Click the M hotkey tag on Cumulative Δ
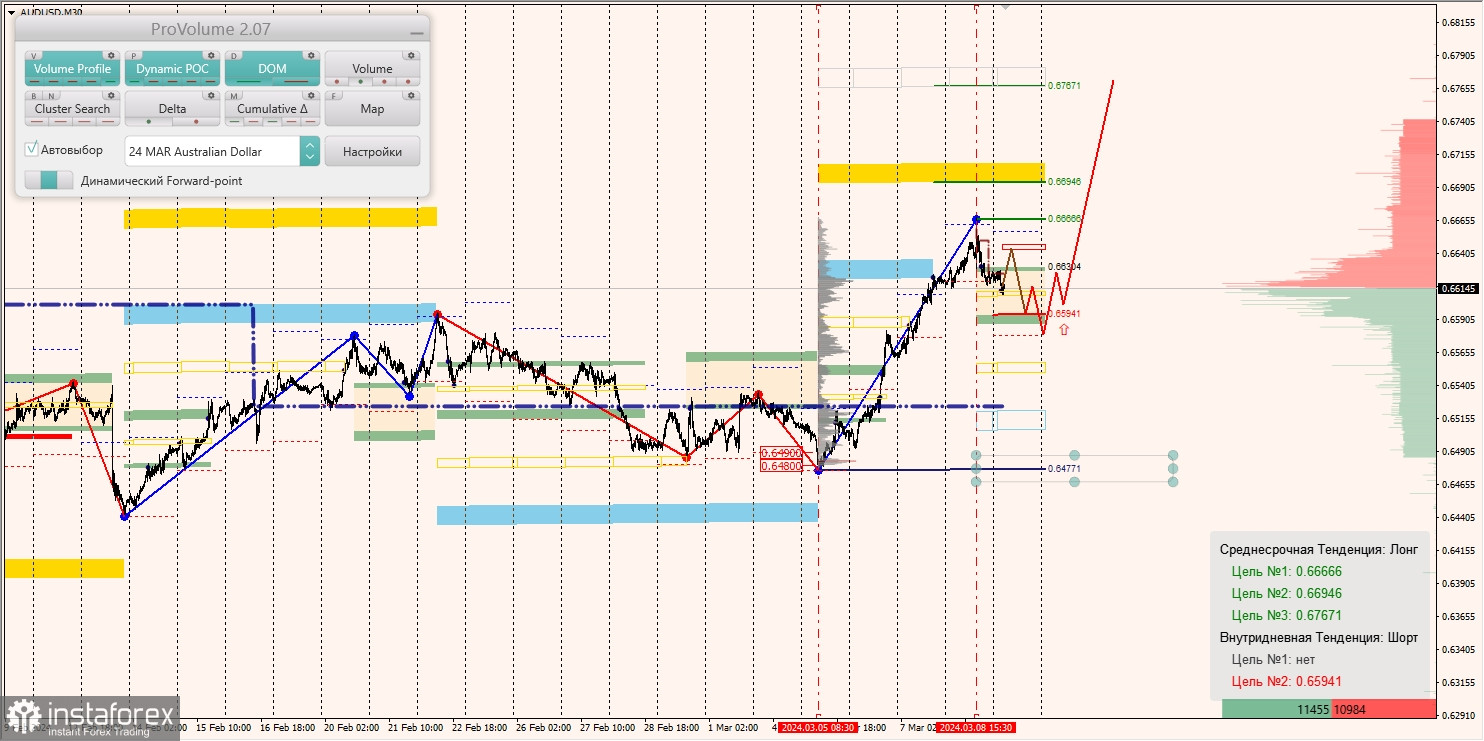Viewport: 1484px width, 741px height. 234,96
